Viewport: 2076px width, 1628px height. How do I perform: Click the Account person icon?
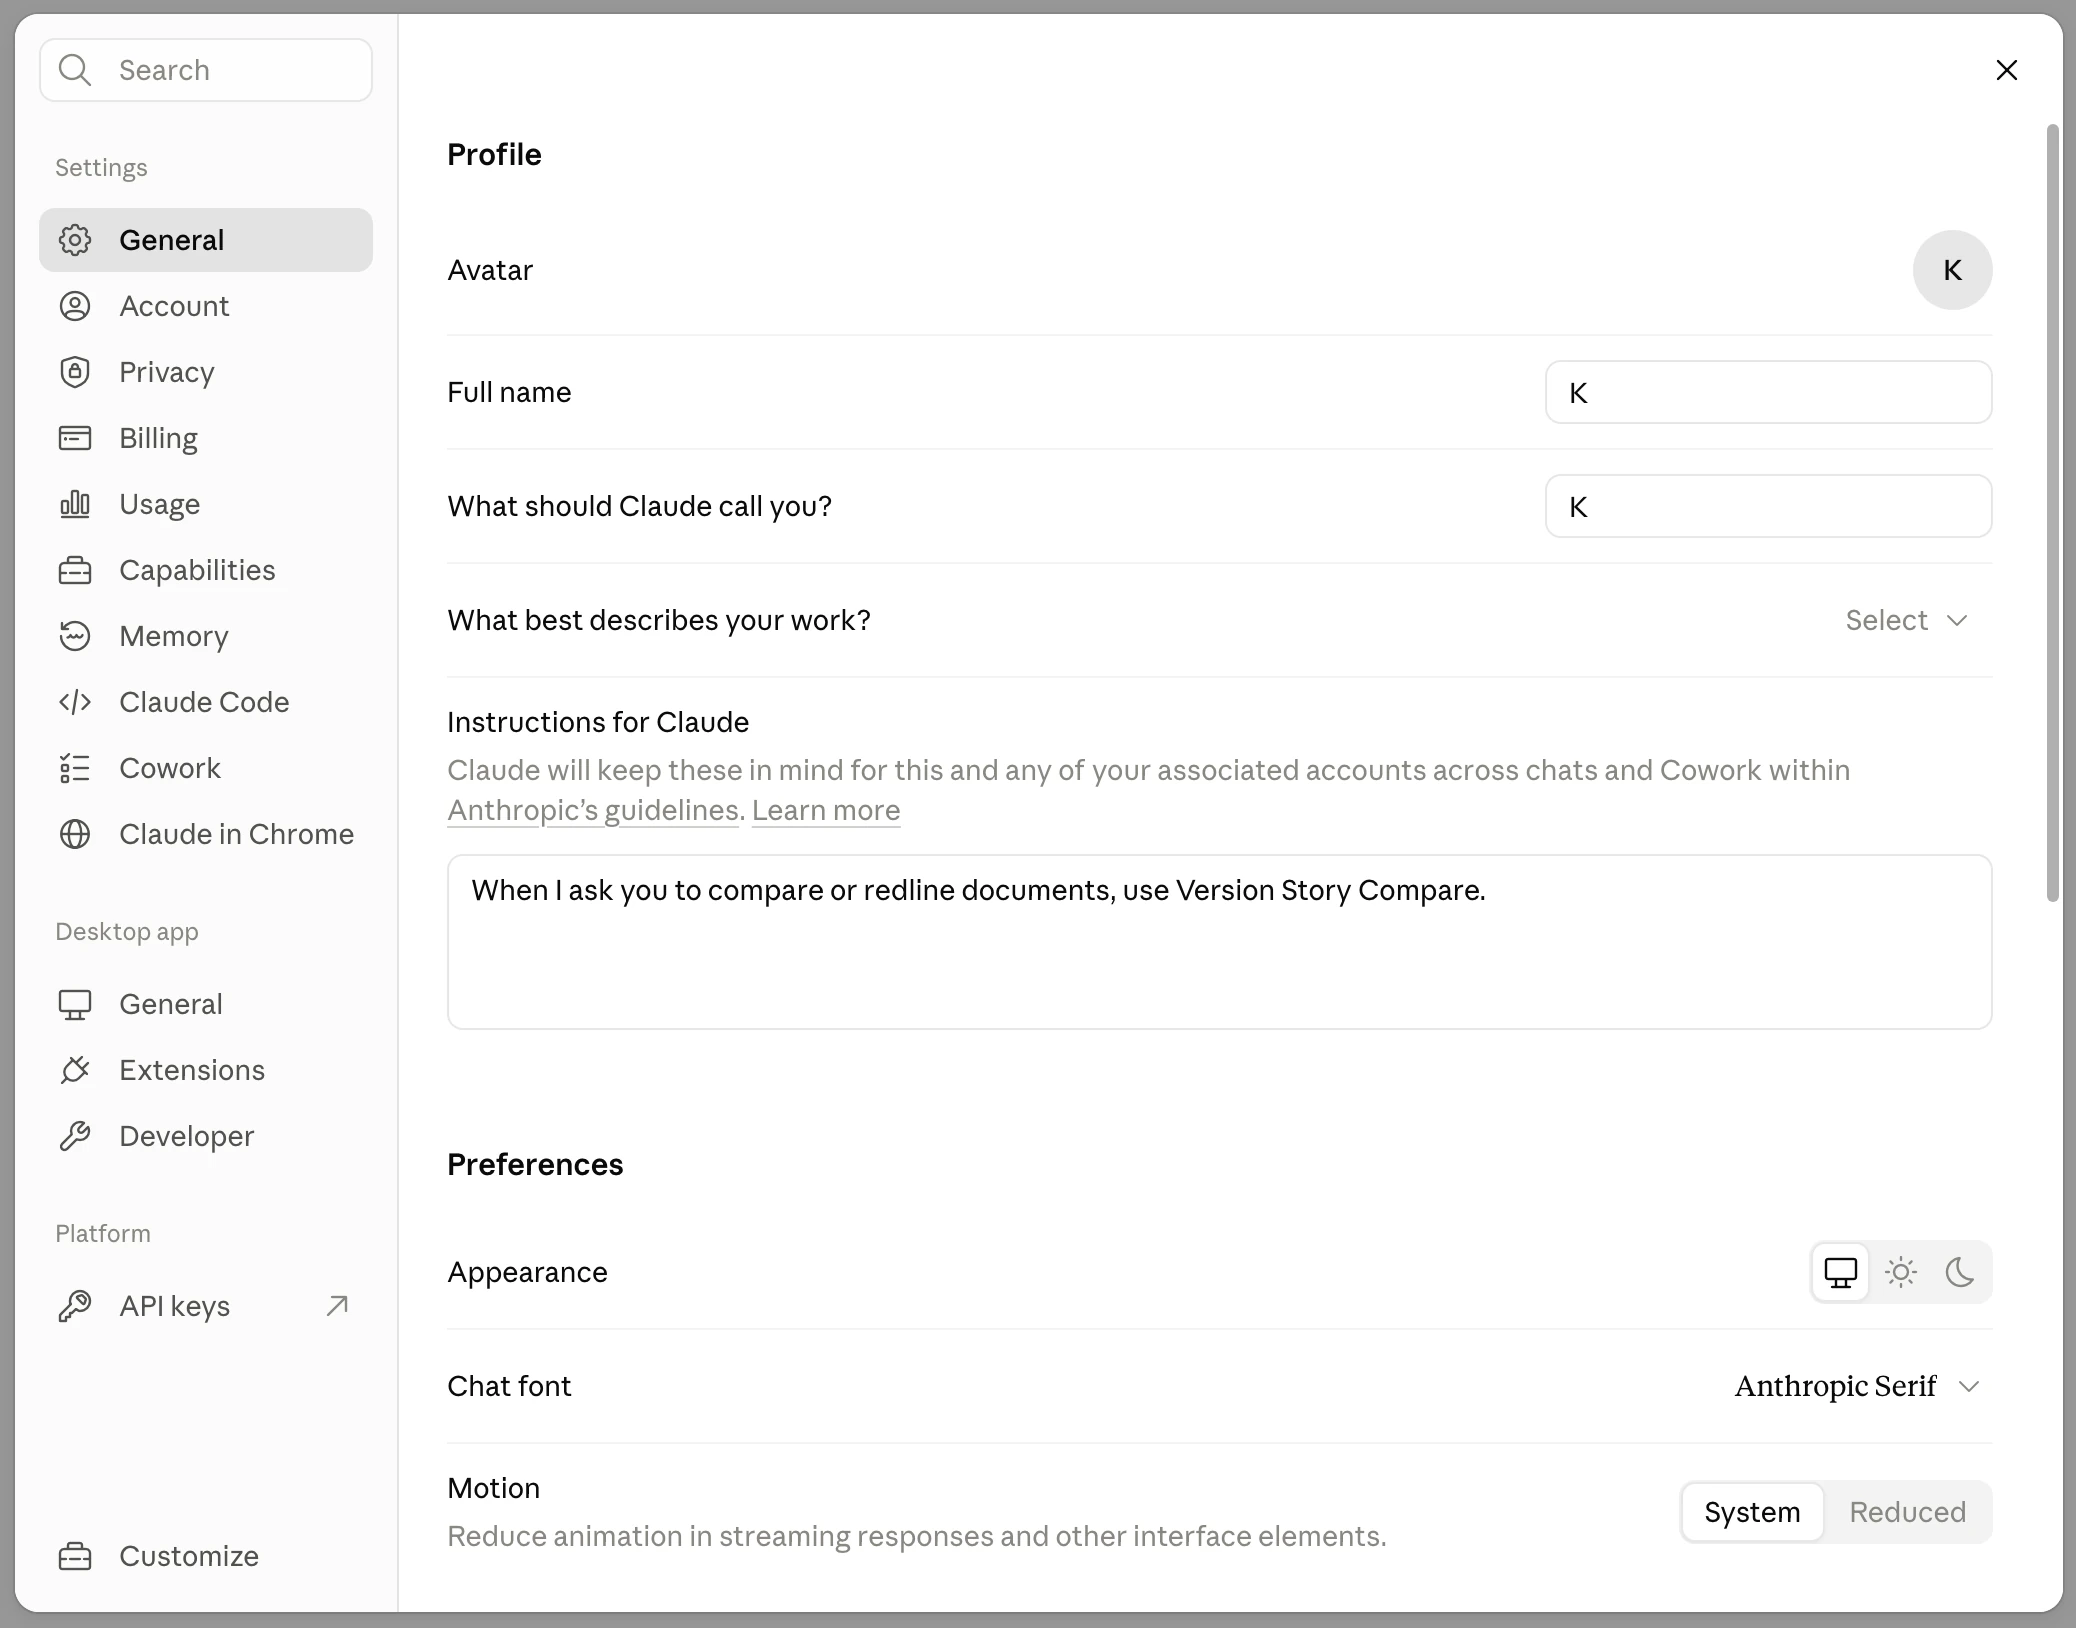coord(75,306)
